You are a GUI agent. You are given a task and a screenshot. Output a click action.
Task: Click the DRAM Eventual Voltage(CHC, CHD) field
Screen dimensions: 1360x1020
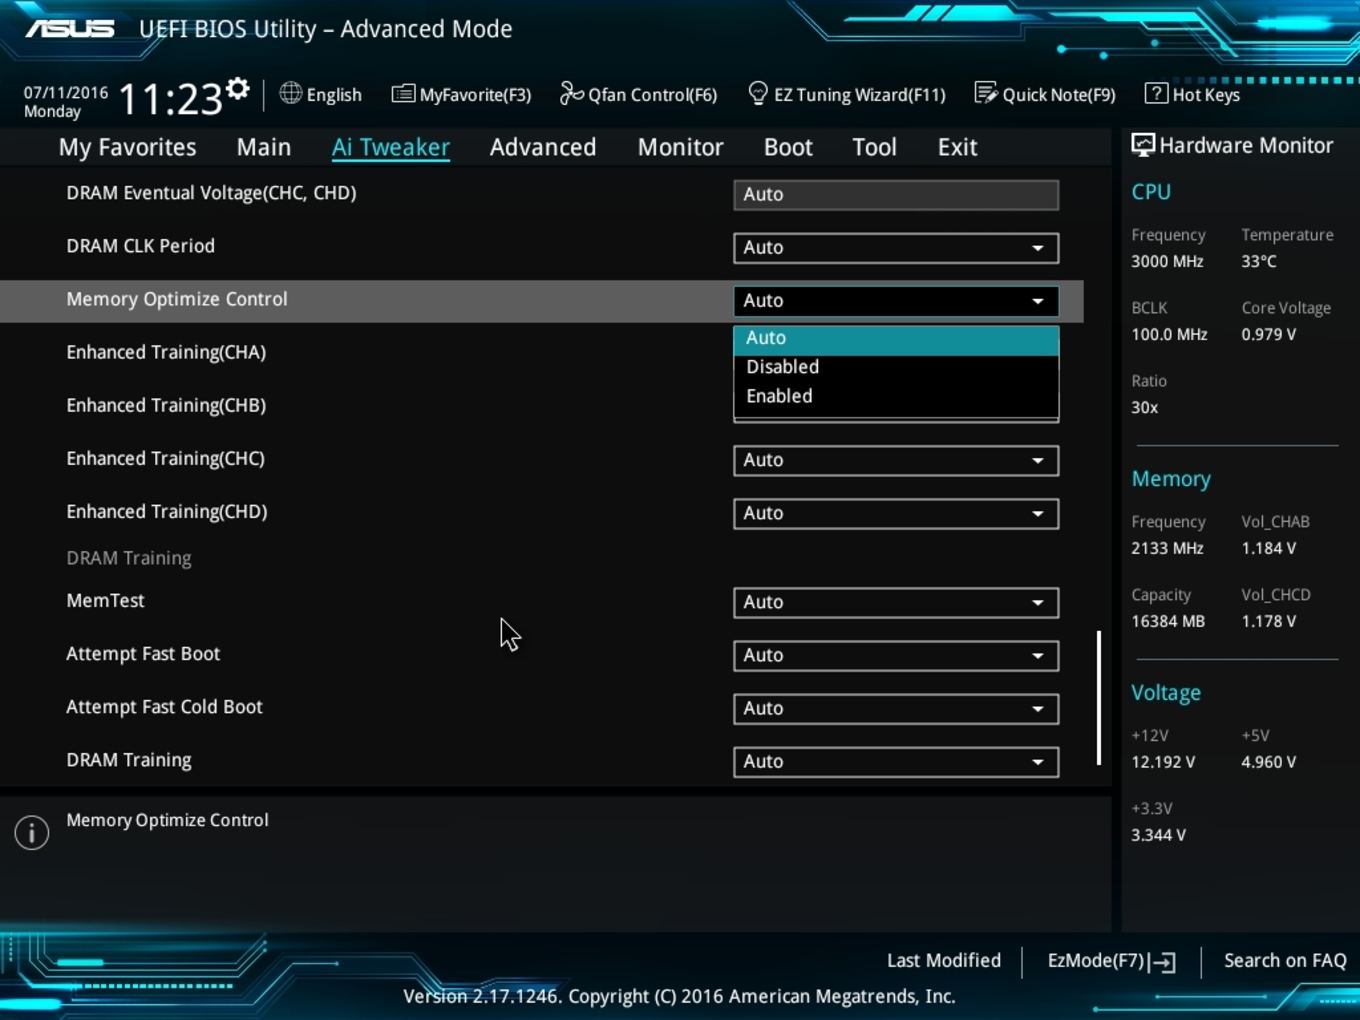[896, 195]
